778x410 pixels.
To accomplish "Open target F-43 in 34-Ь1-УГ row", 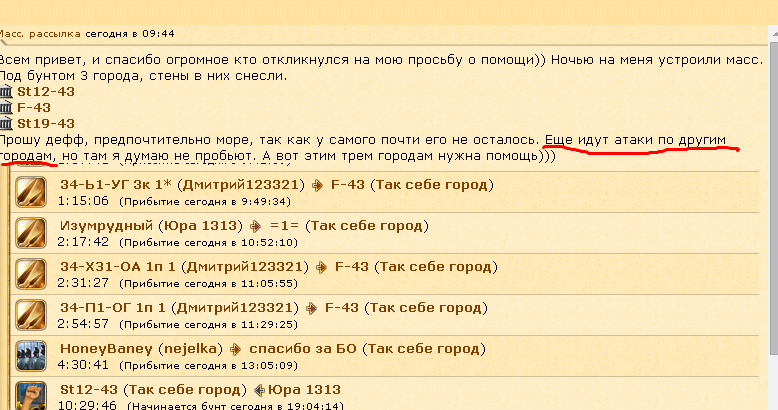I will click(348, 185).
